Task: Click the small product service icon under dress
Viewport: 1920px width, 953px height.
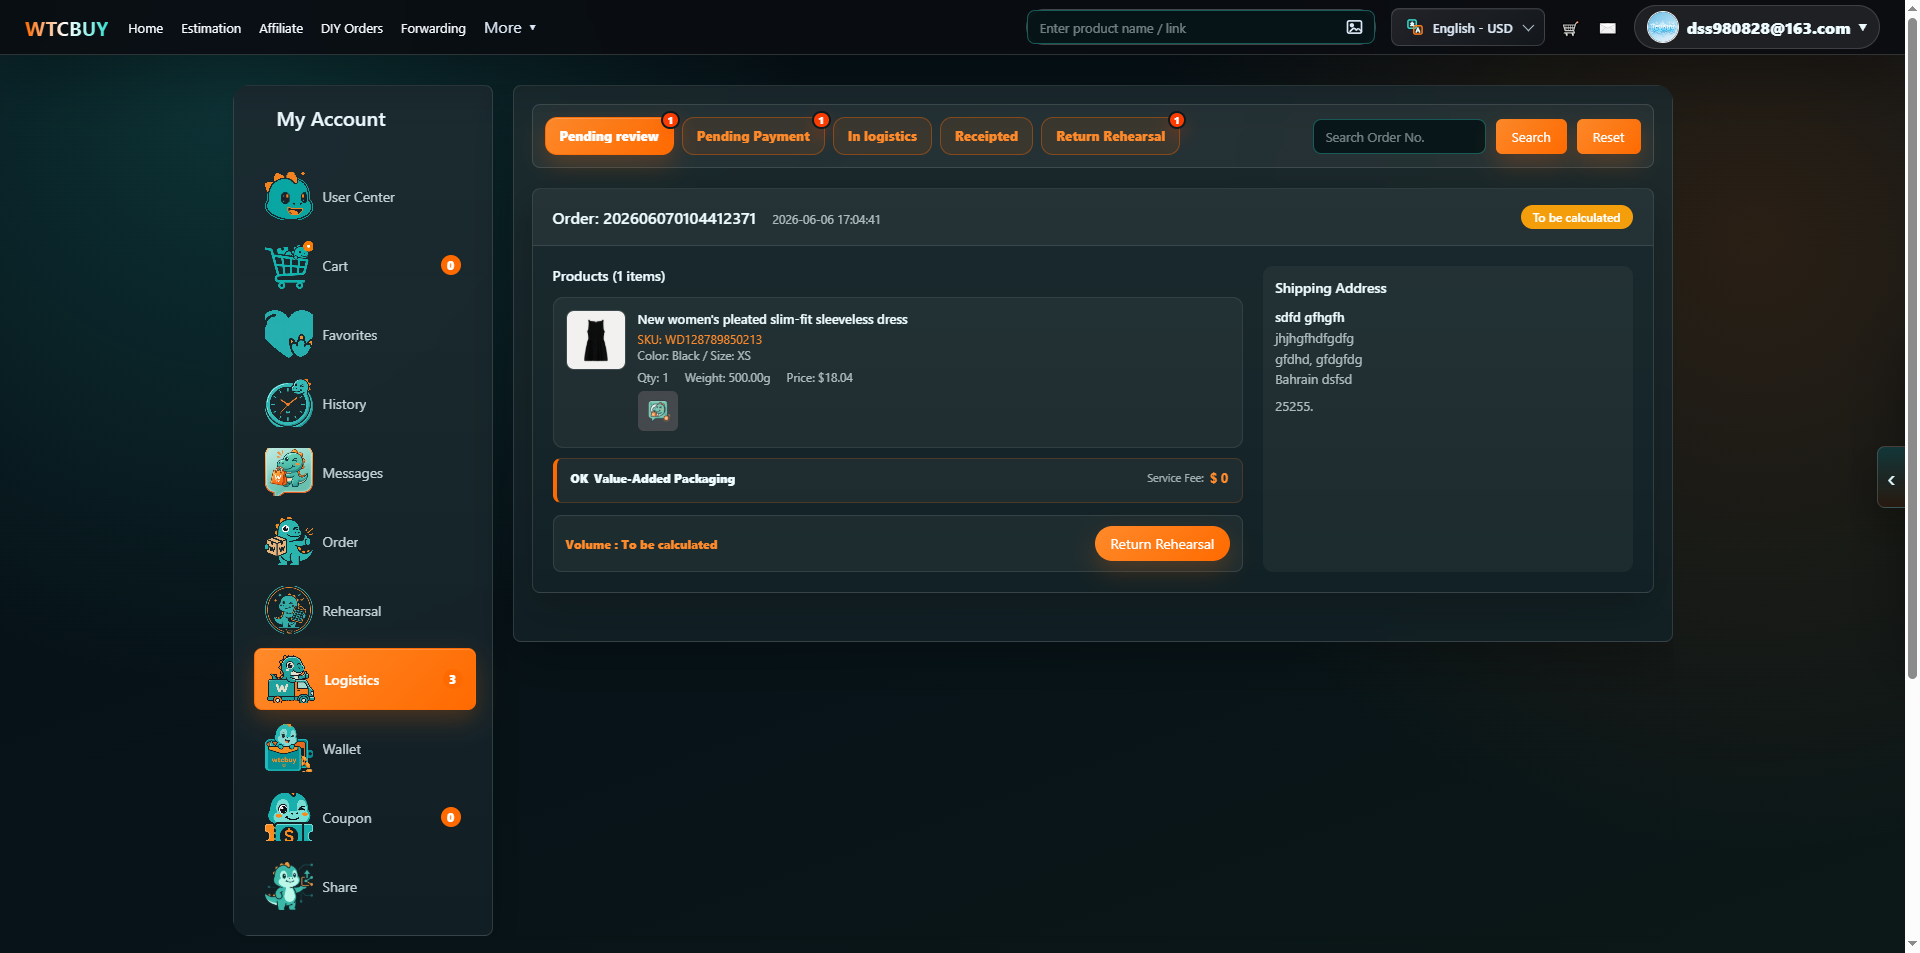Action: click(658, 411)
